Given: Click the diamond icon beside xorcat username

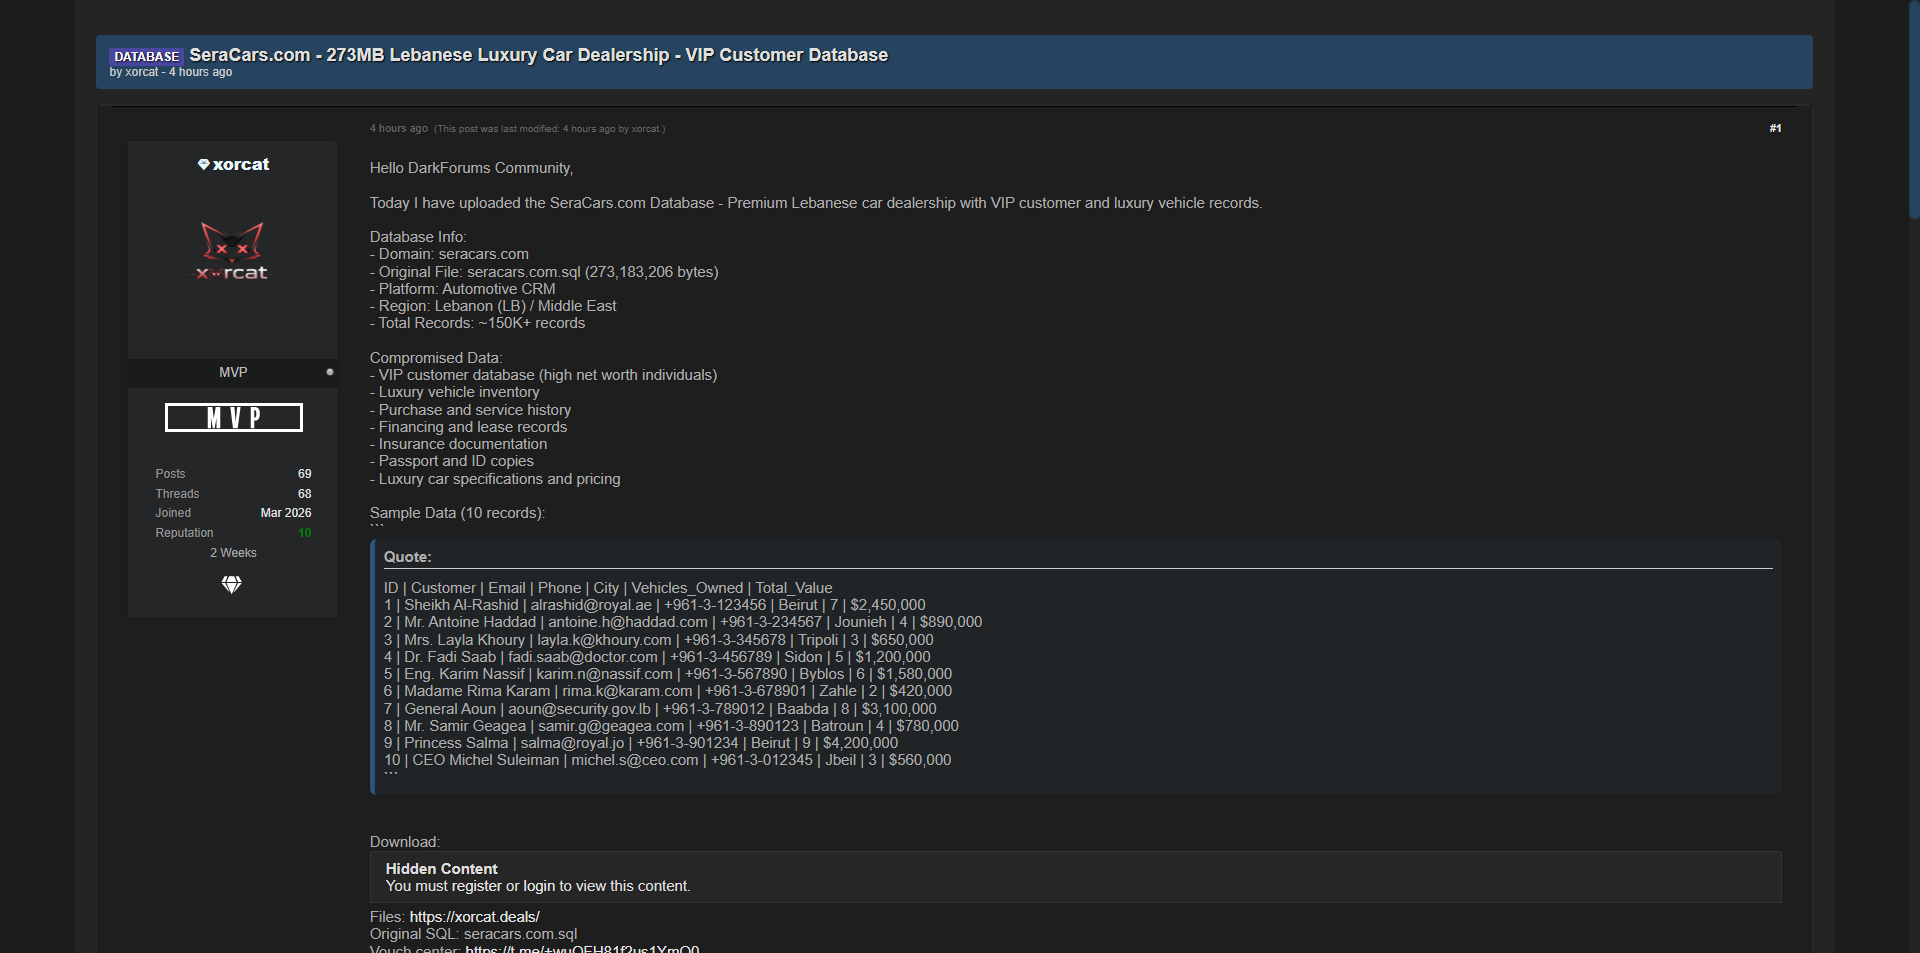Looking at the screenshot, I should click(204, 165).
